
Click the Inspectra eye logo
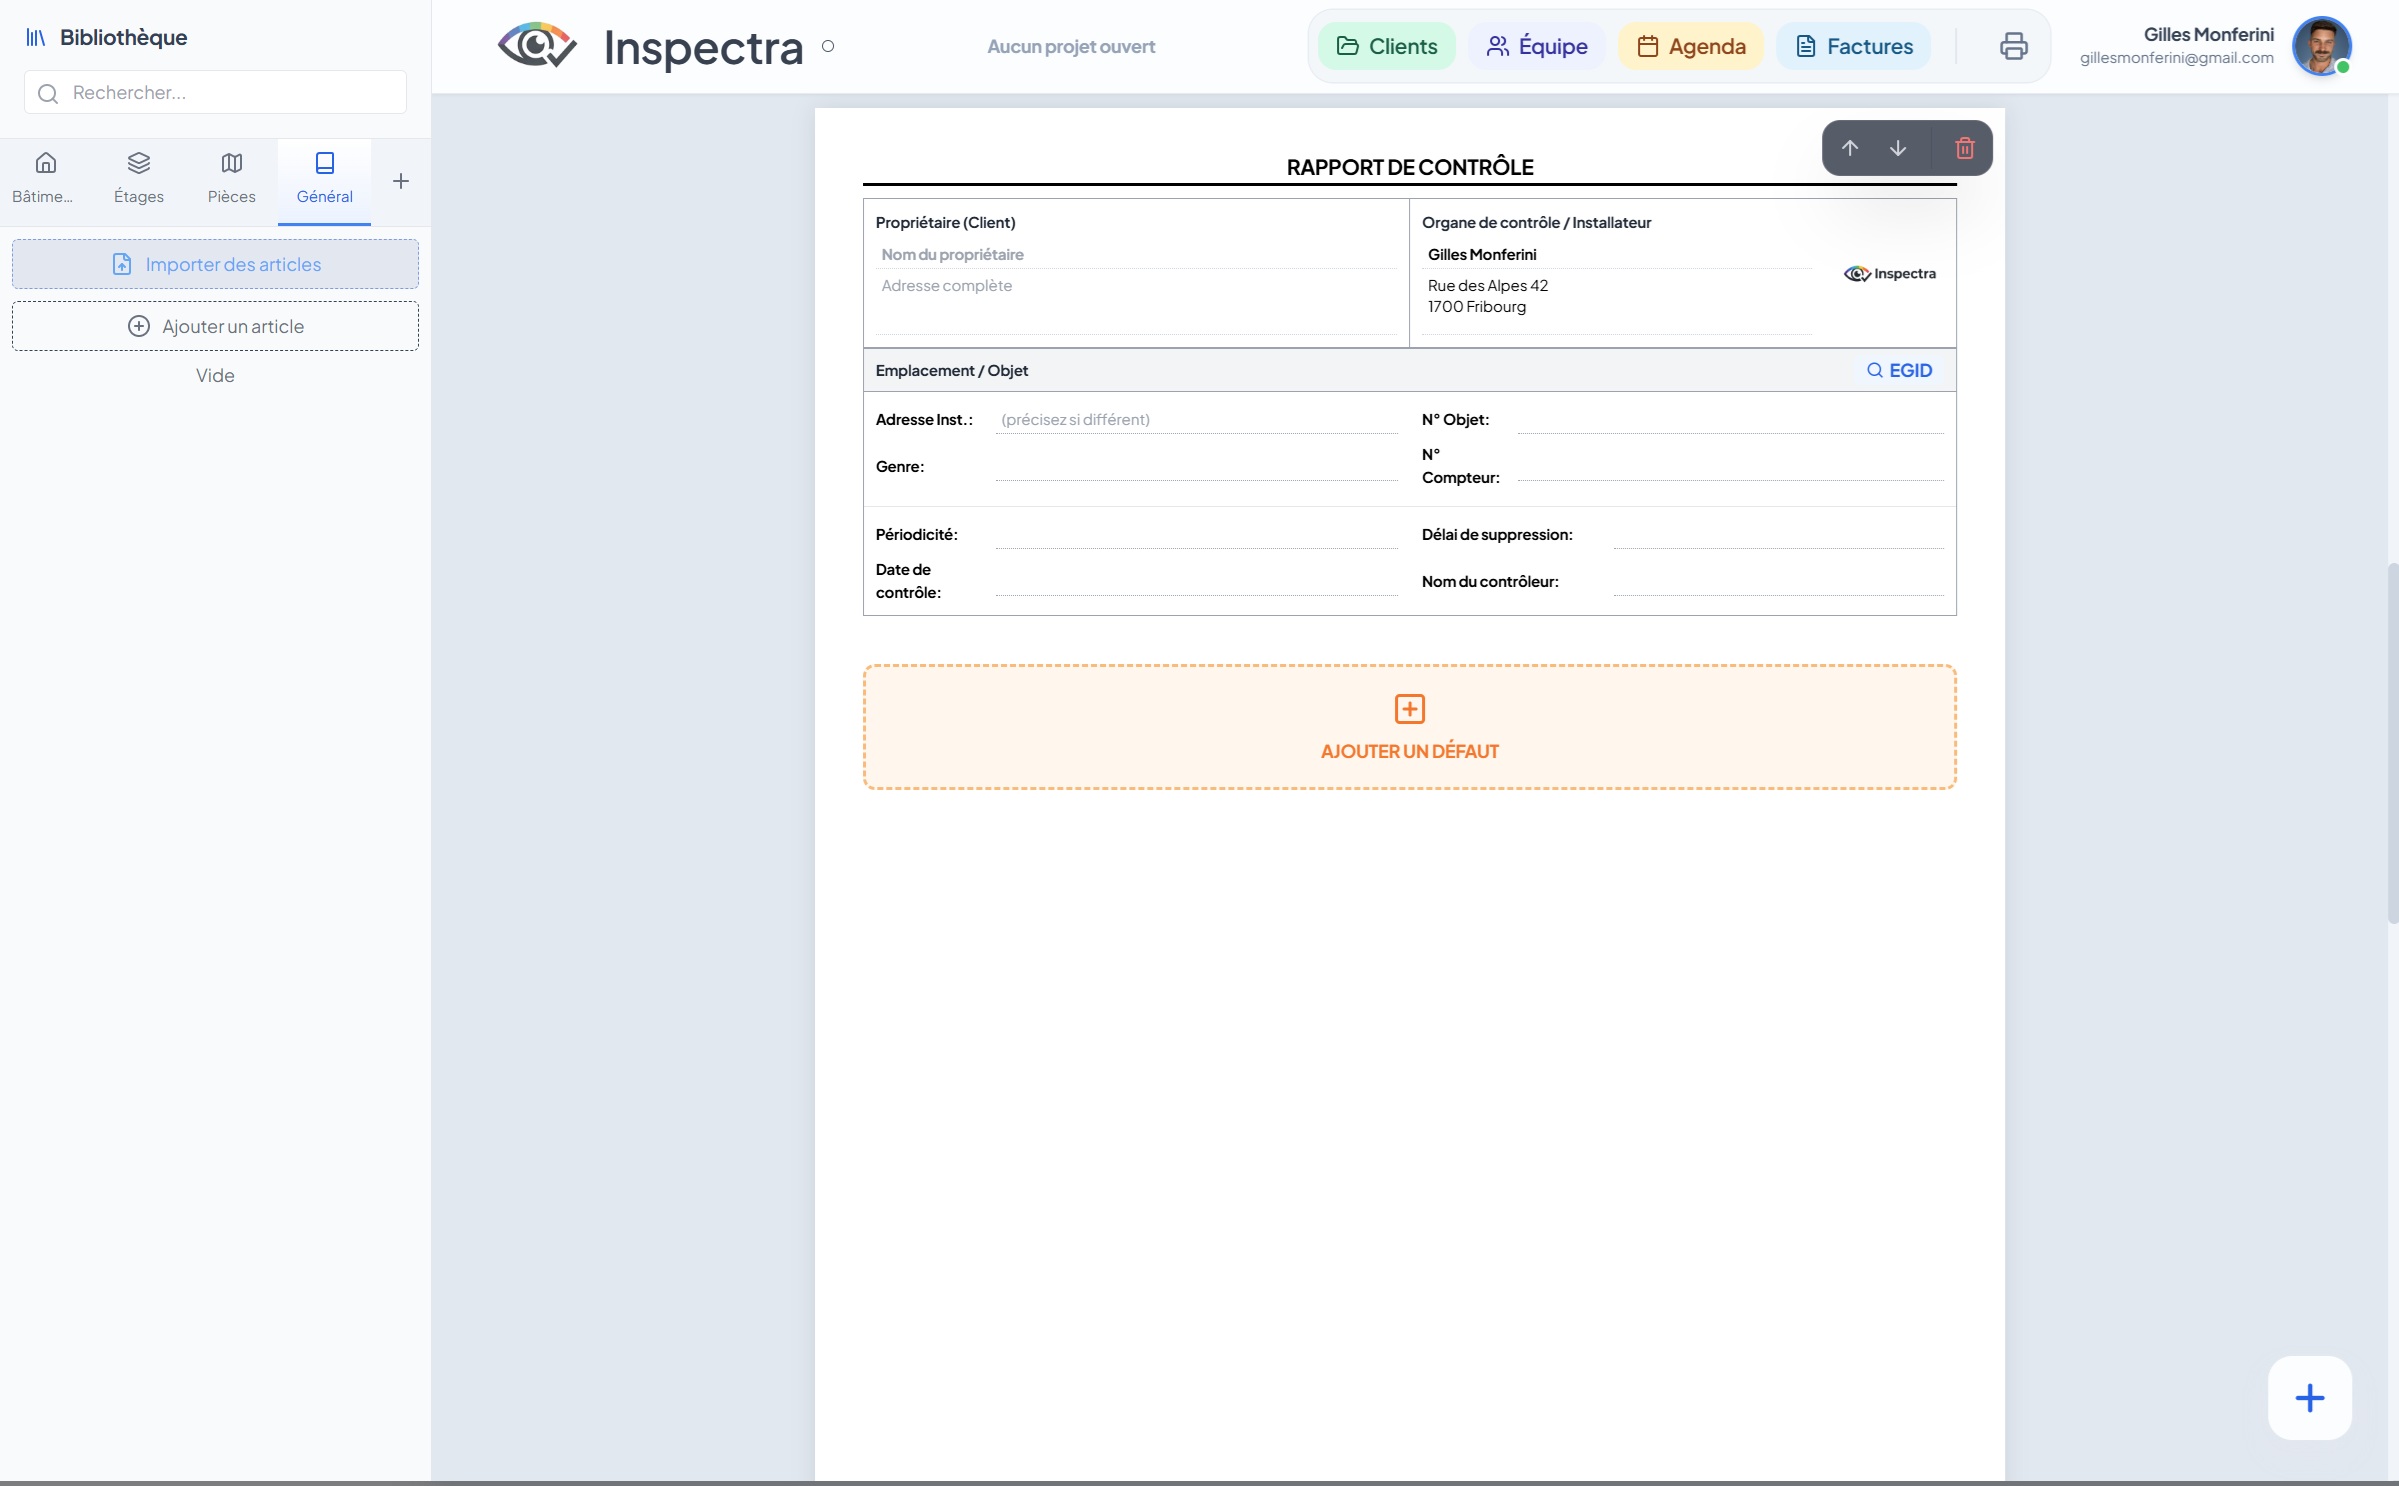(537, 46)
